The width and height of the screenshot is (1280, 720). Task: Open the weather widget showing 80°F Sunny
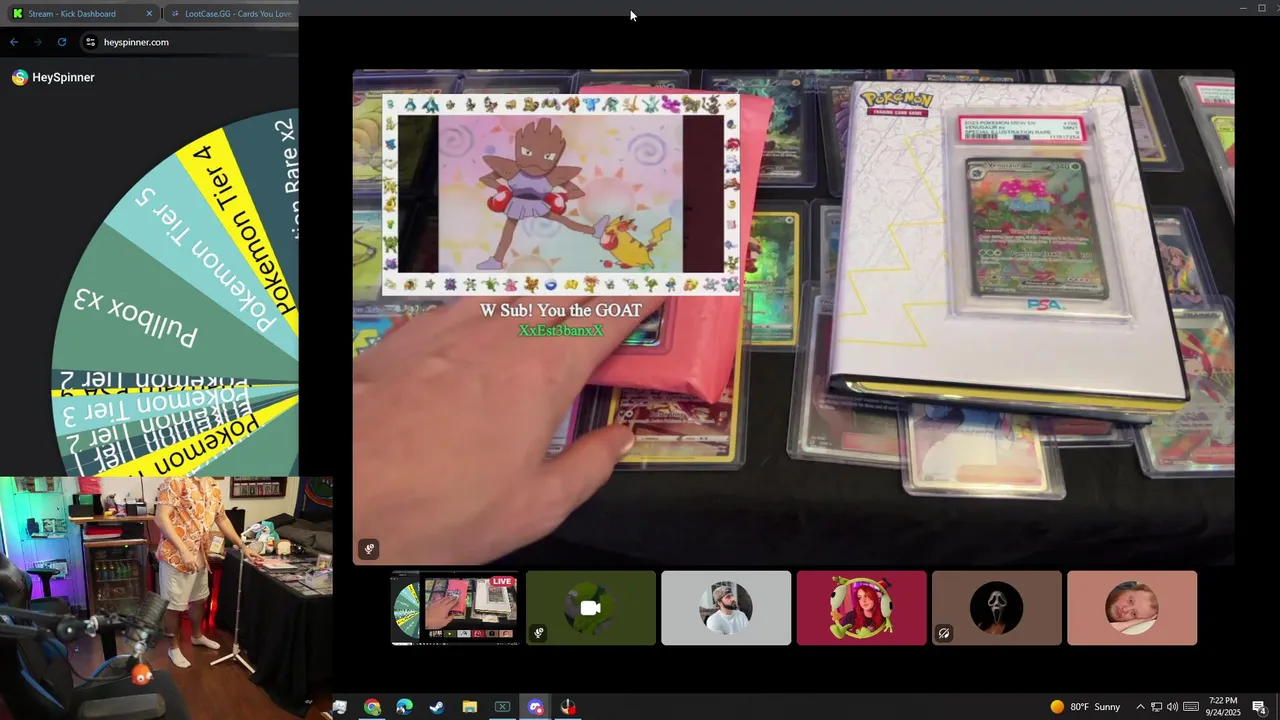[1085, 707]
